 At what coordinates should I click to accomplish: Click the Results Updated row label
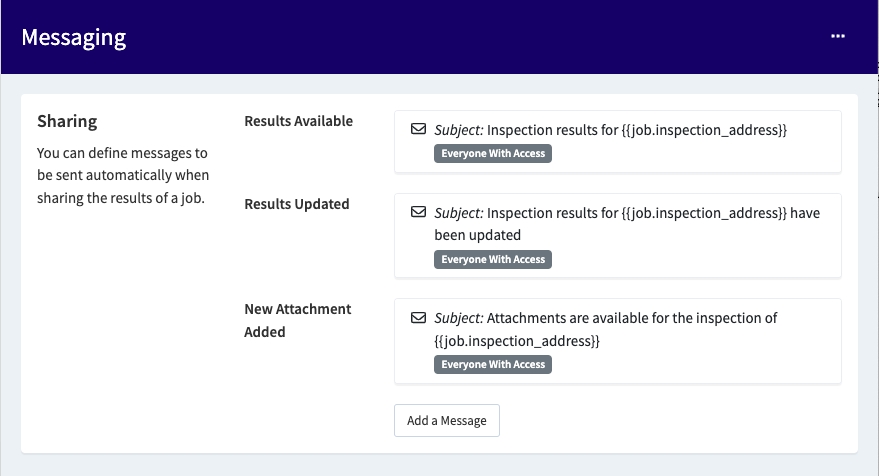[x=296, y=204]
